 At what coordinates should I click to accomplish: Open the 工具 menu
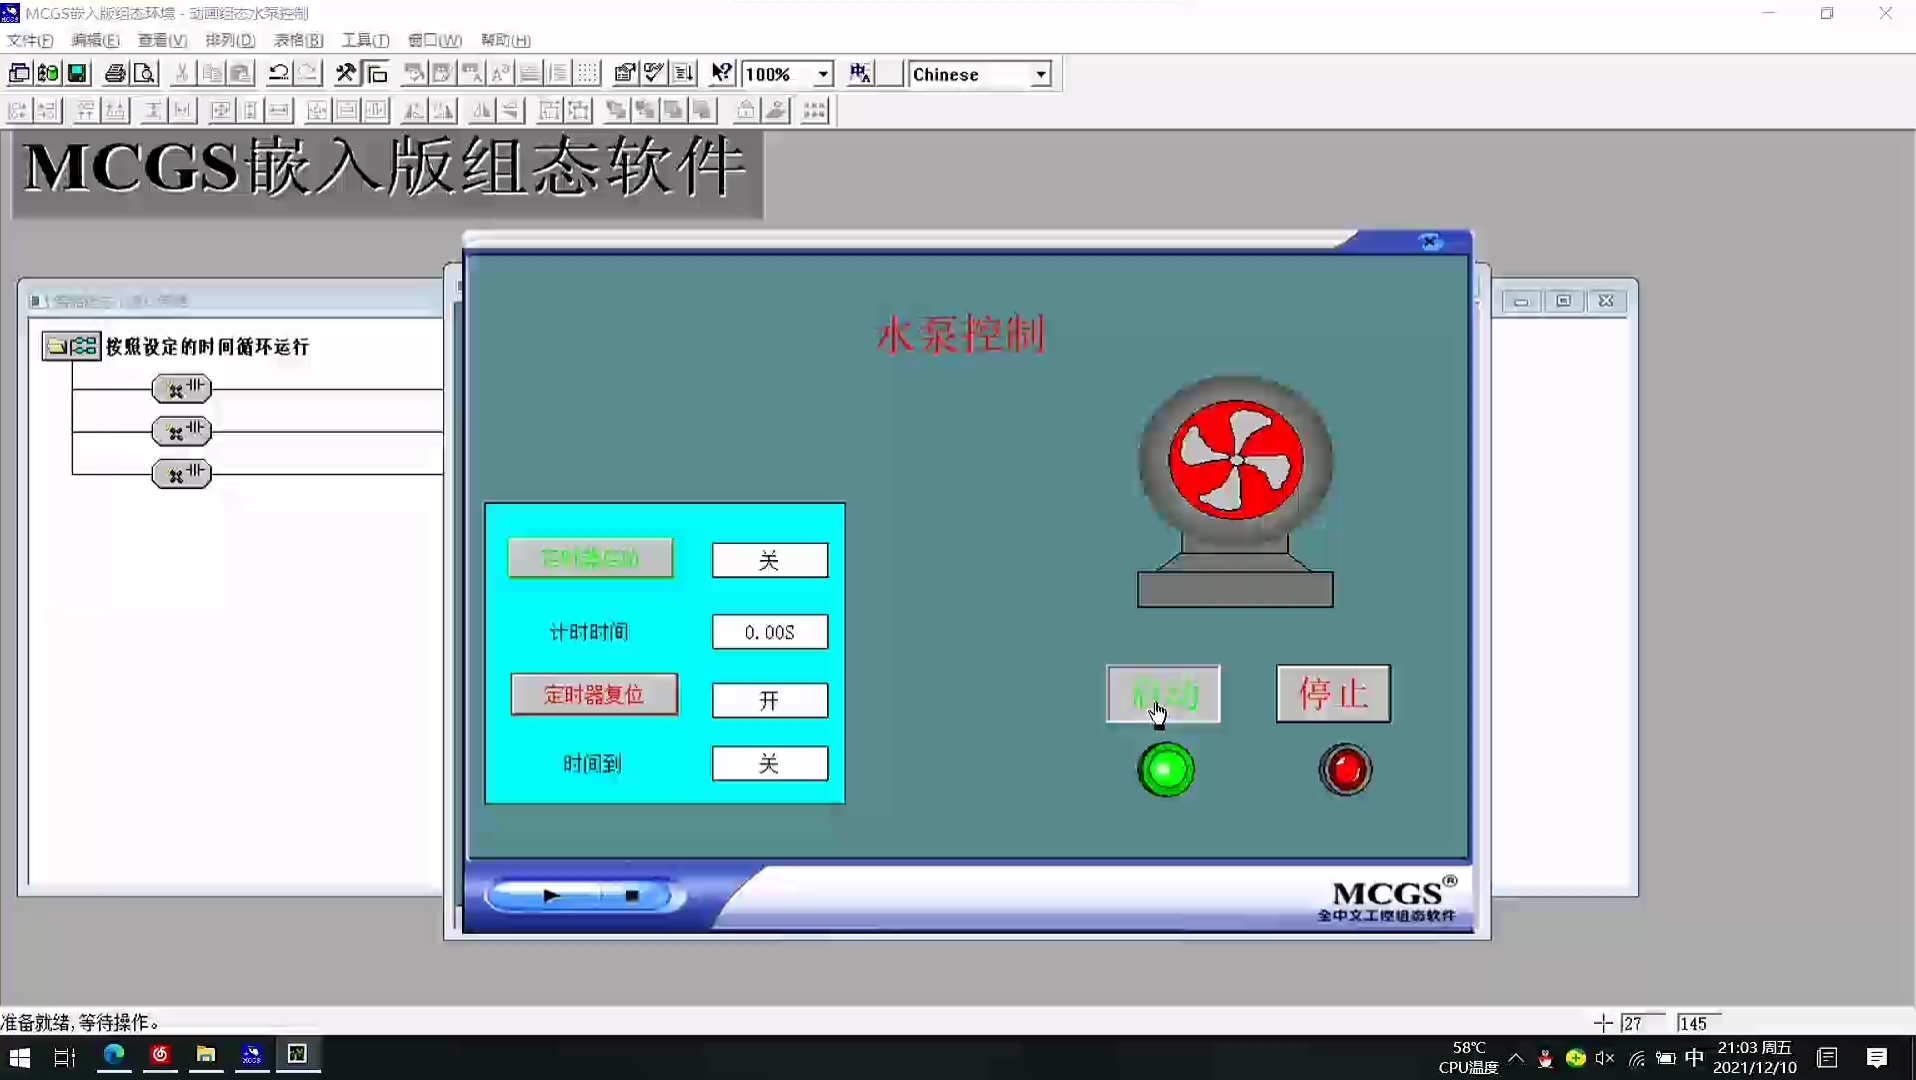[x=363, y=40]
